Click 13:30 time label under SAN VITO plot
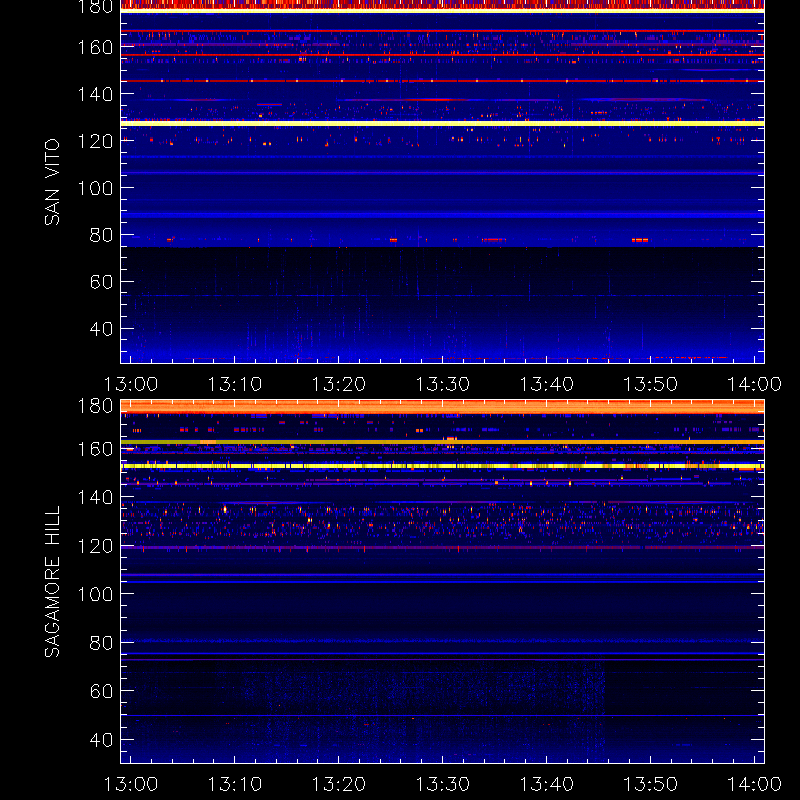 pos(443,384)
